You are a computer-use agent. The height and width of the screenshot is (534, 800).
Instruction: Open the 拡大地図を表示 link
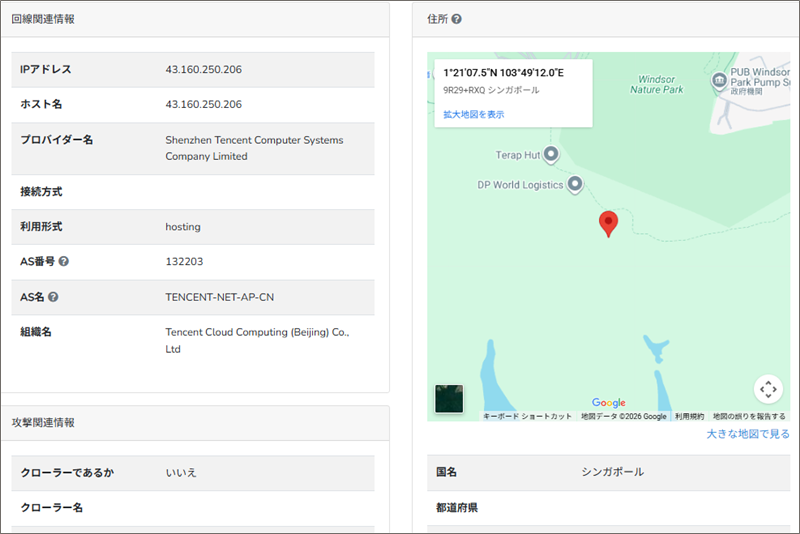coord(474,115)
